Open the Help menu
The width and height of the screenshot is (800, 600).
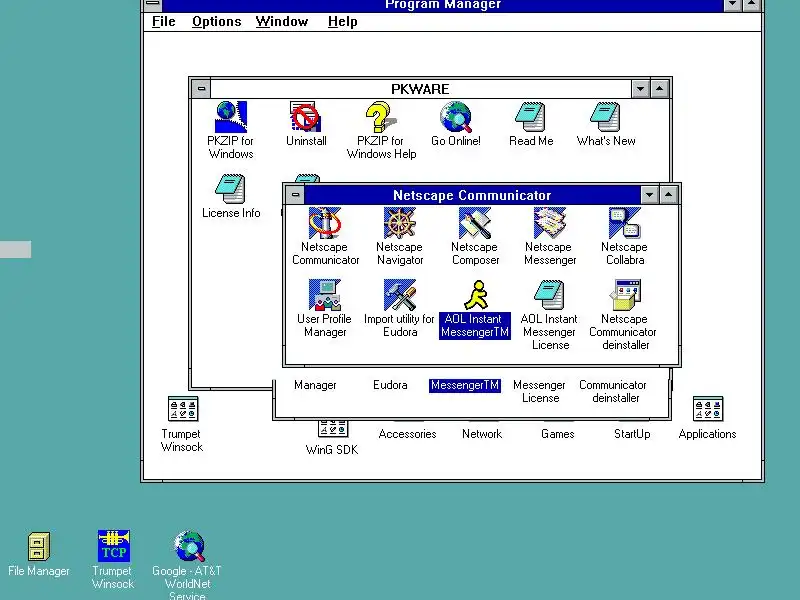tap(342, 21)
